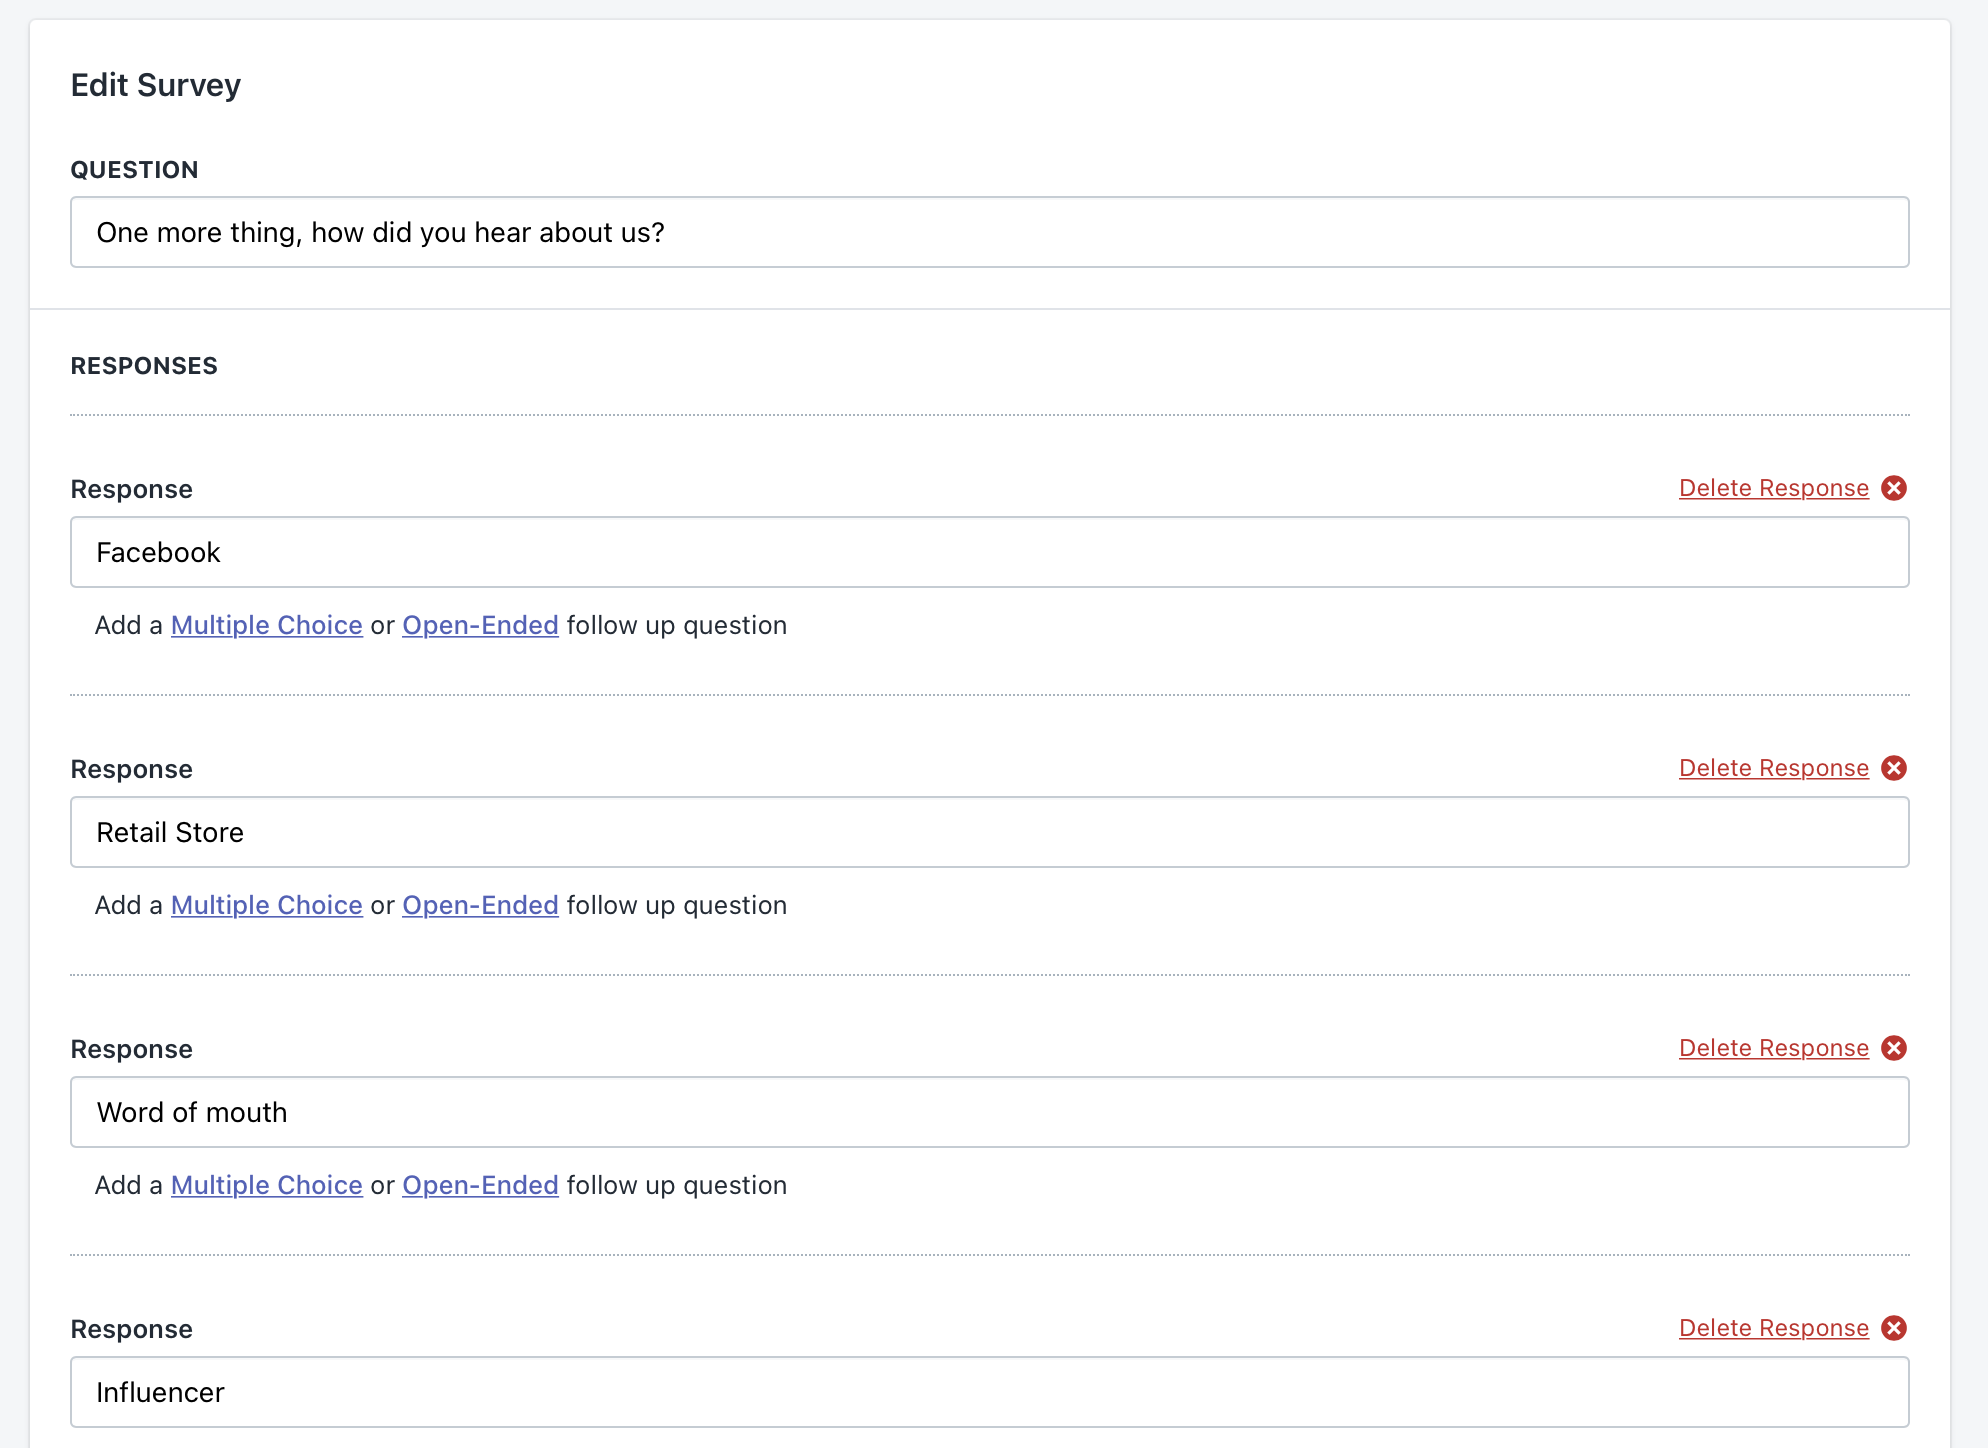Focus the survey Question text field
The width and height of the screenshot is (1988, 1448).
coord(989,232)
